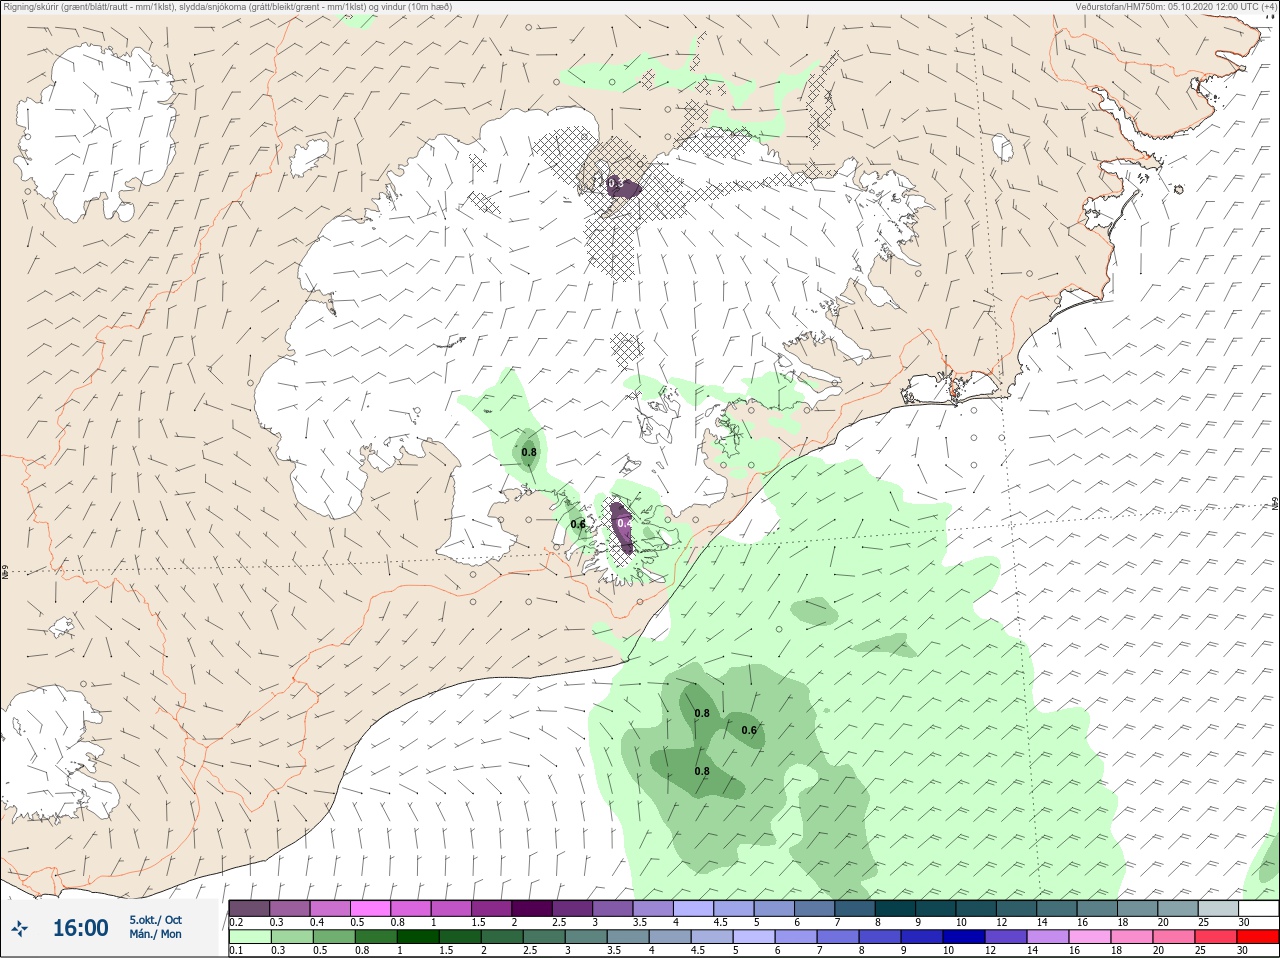The width and height of the screenshot is (1280, 958).
Task: Click the Rigning/skúrir map title text
Action: pyautogui.click(x=227, y=6)
